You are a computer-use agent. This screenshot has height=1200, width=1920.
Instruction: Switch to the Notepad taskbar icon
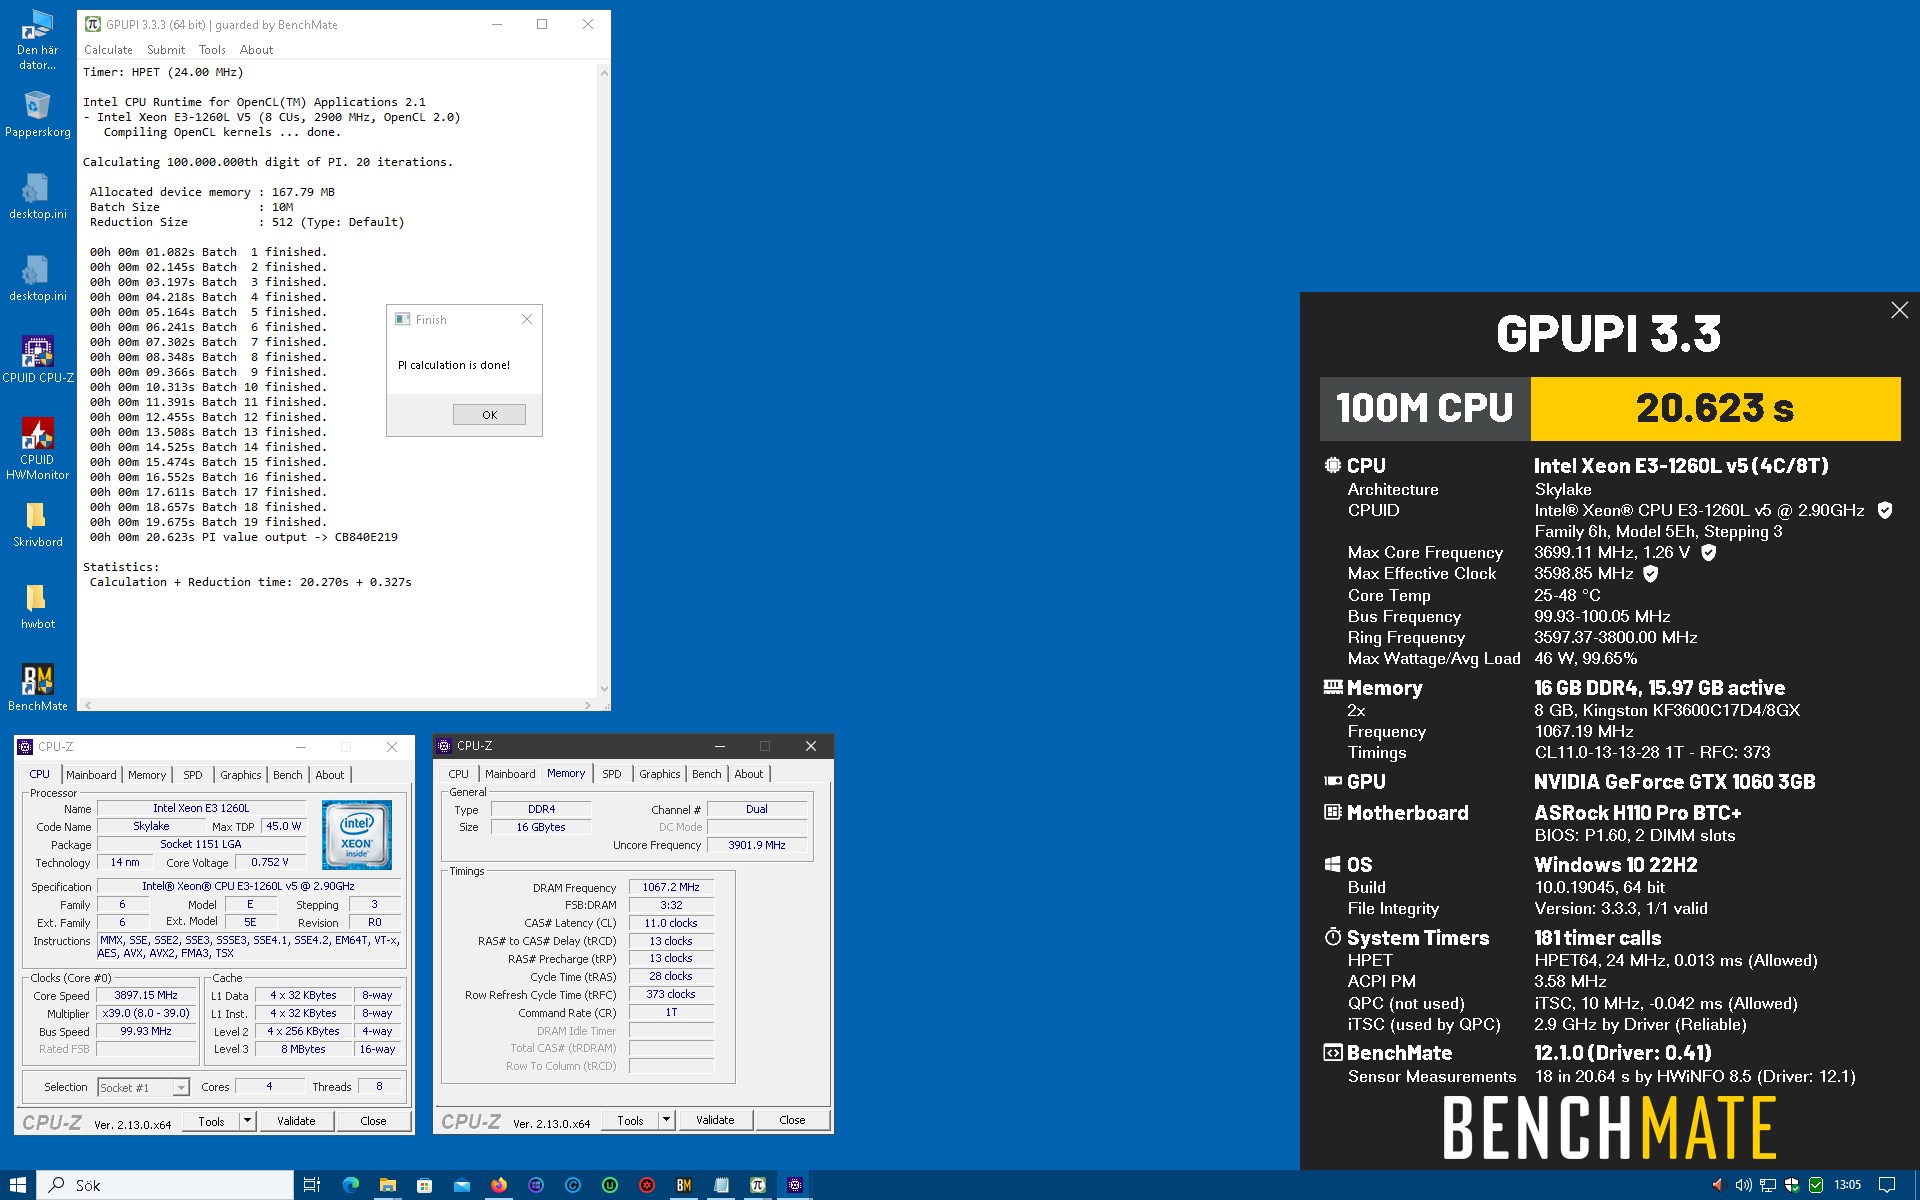coord(721,1185)
